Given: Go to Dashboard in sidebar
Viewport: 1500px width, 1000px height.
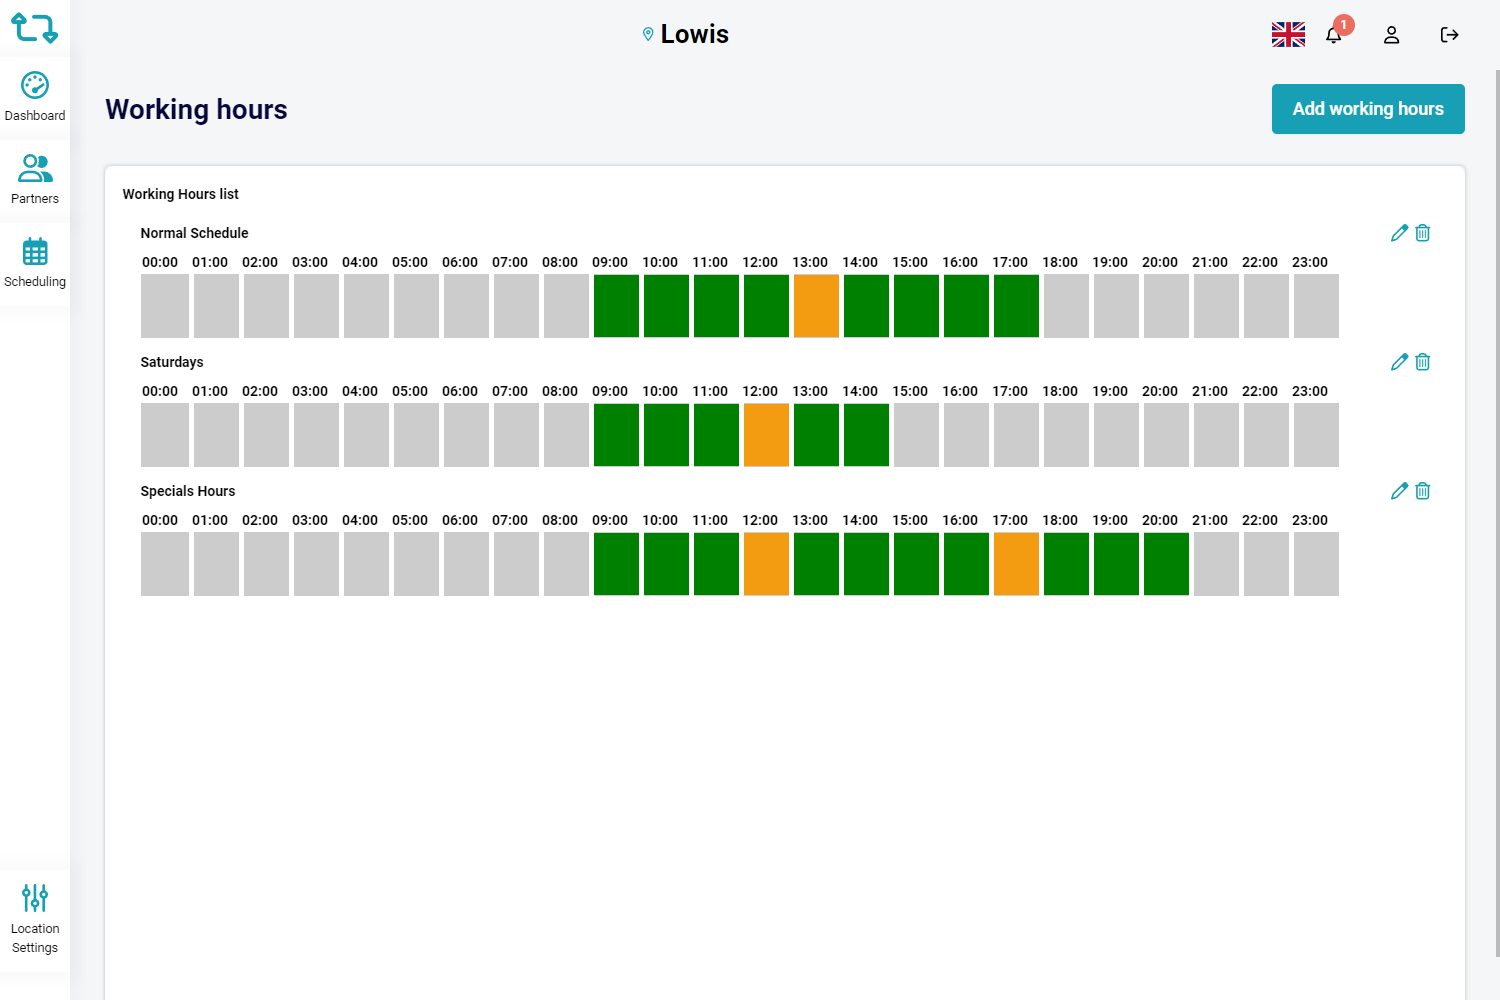Looking at the screenshot, I should click(35, 98).
